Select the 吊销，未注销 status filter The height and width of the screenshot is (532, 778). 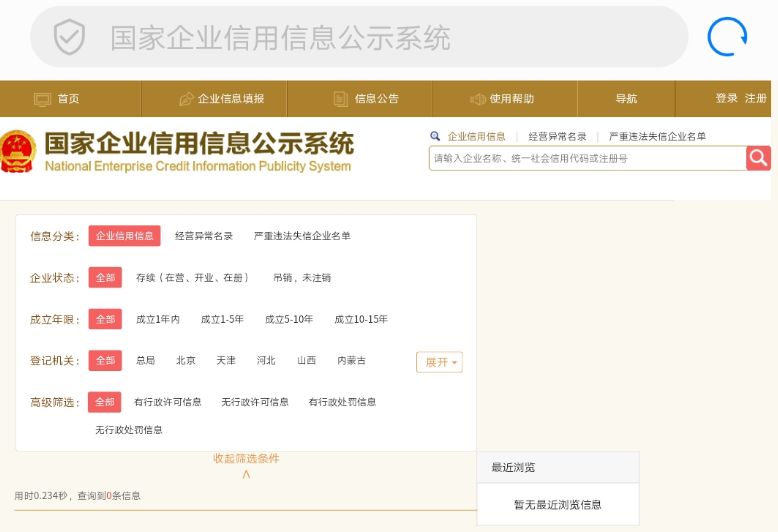302,277
